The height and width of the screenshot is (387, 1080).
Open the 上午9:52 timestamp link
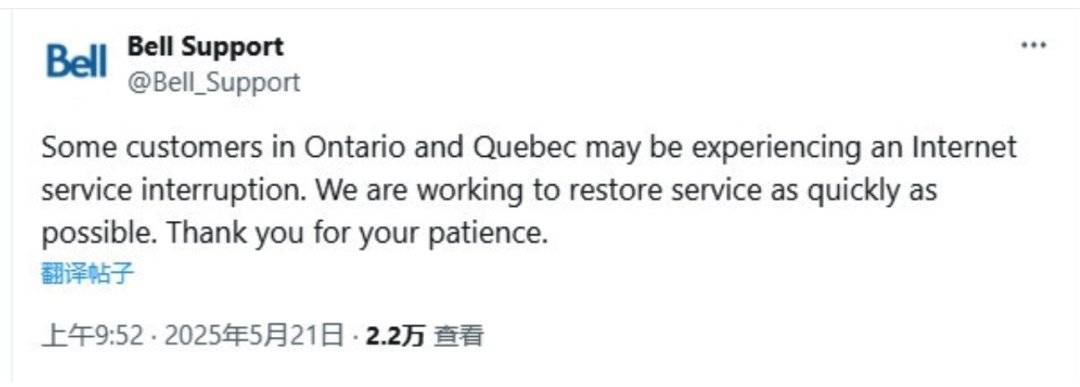tap(92, 336)
